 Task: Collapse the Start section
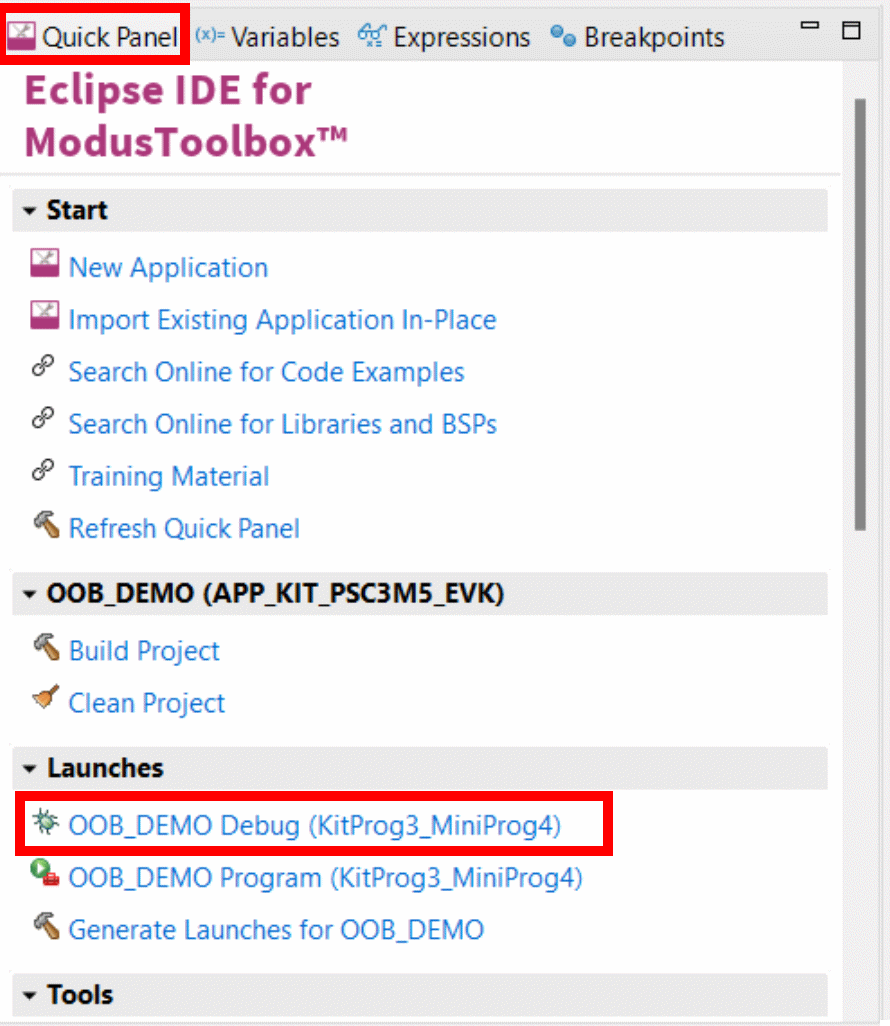tap(29, 211)
